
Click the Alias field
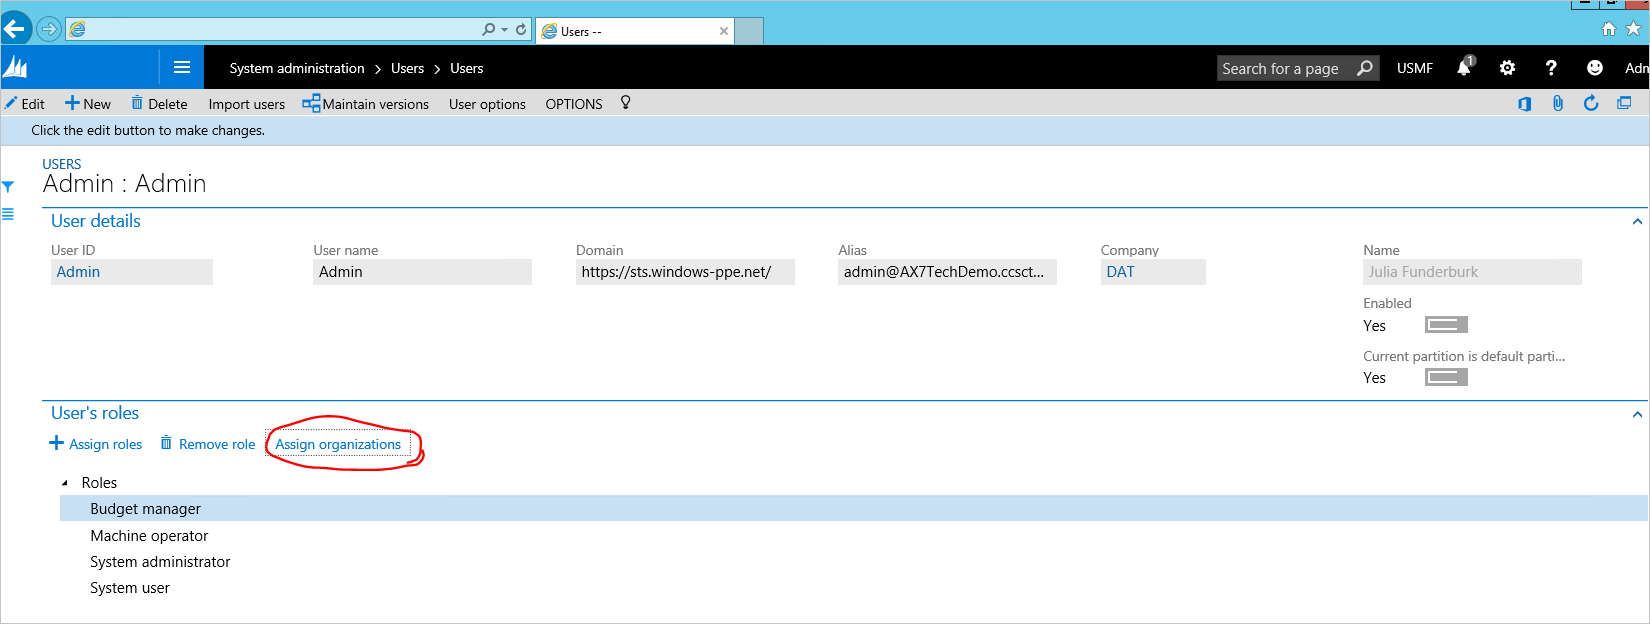947,272
